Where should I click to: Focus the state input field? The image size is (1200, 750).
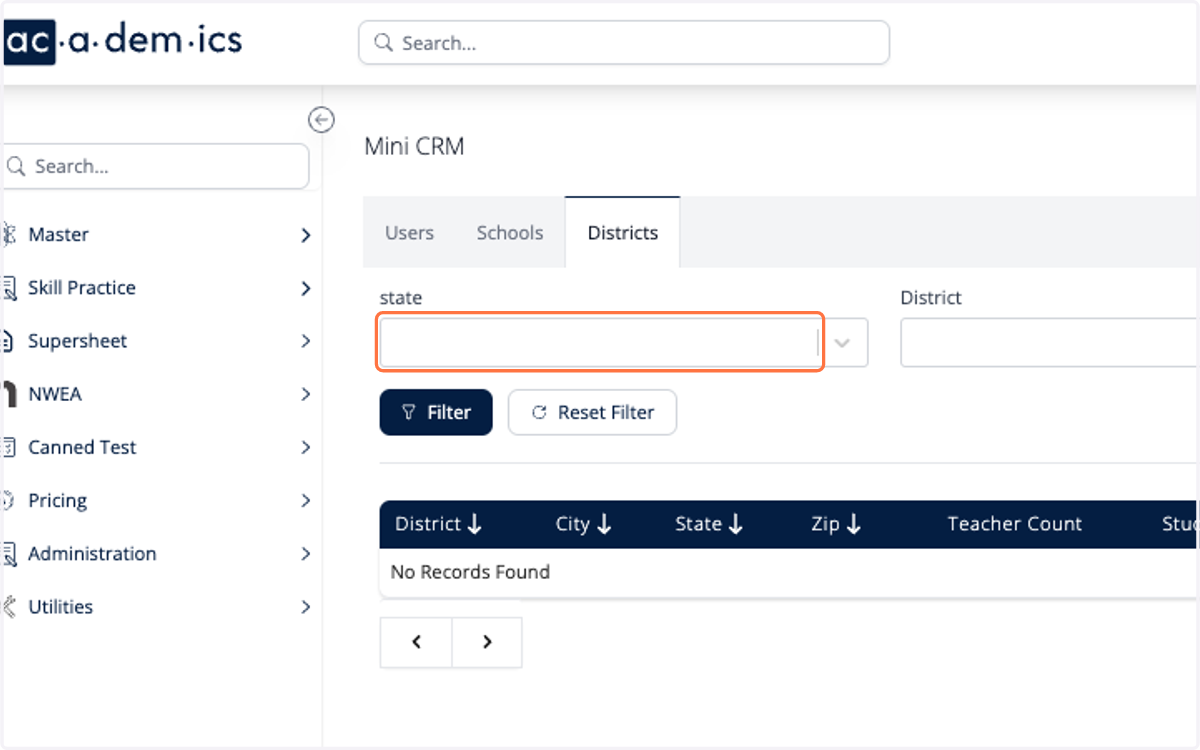[600, 343]
